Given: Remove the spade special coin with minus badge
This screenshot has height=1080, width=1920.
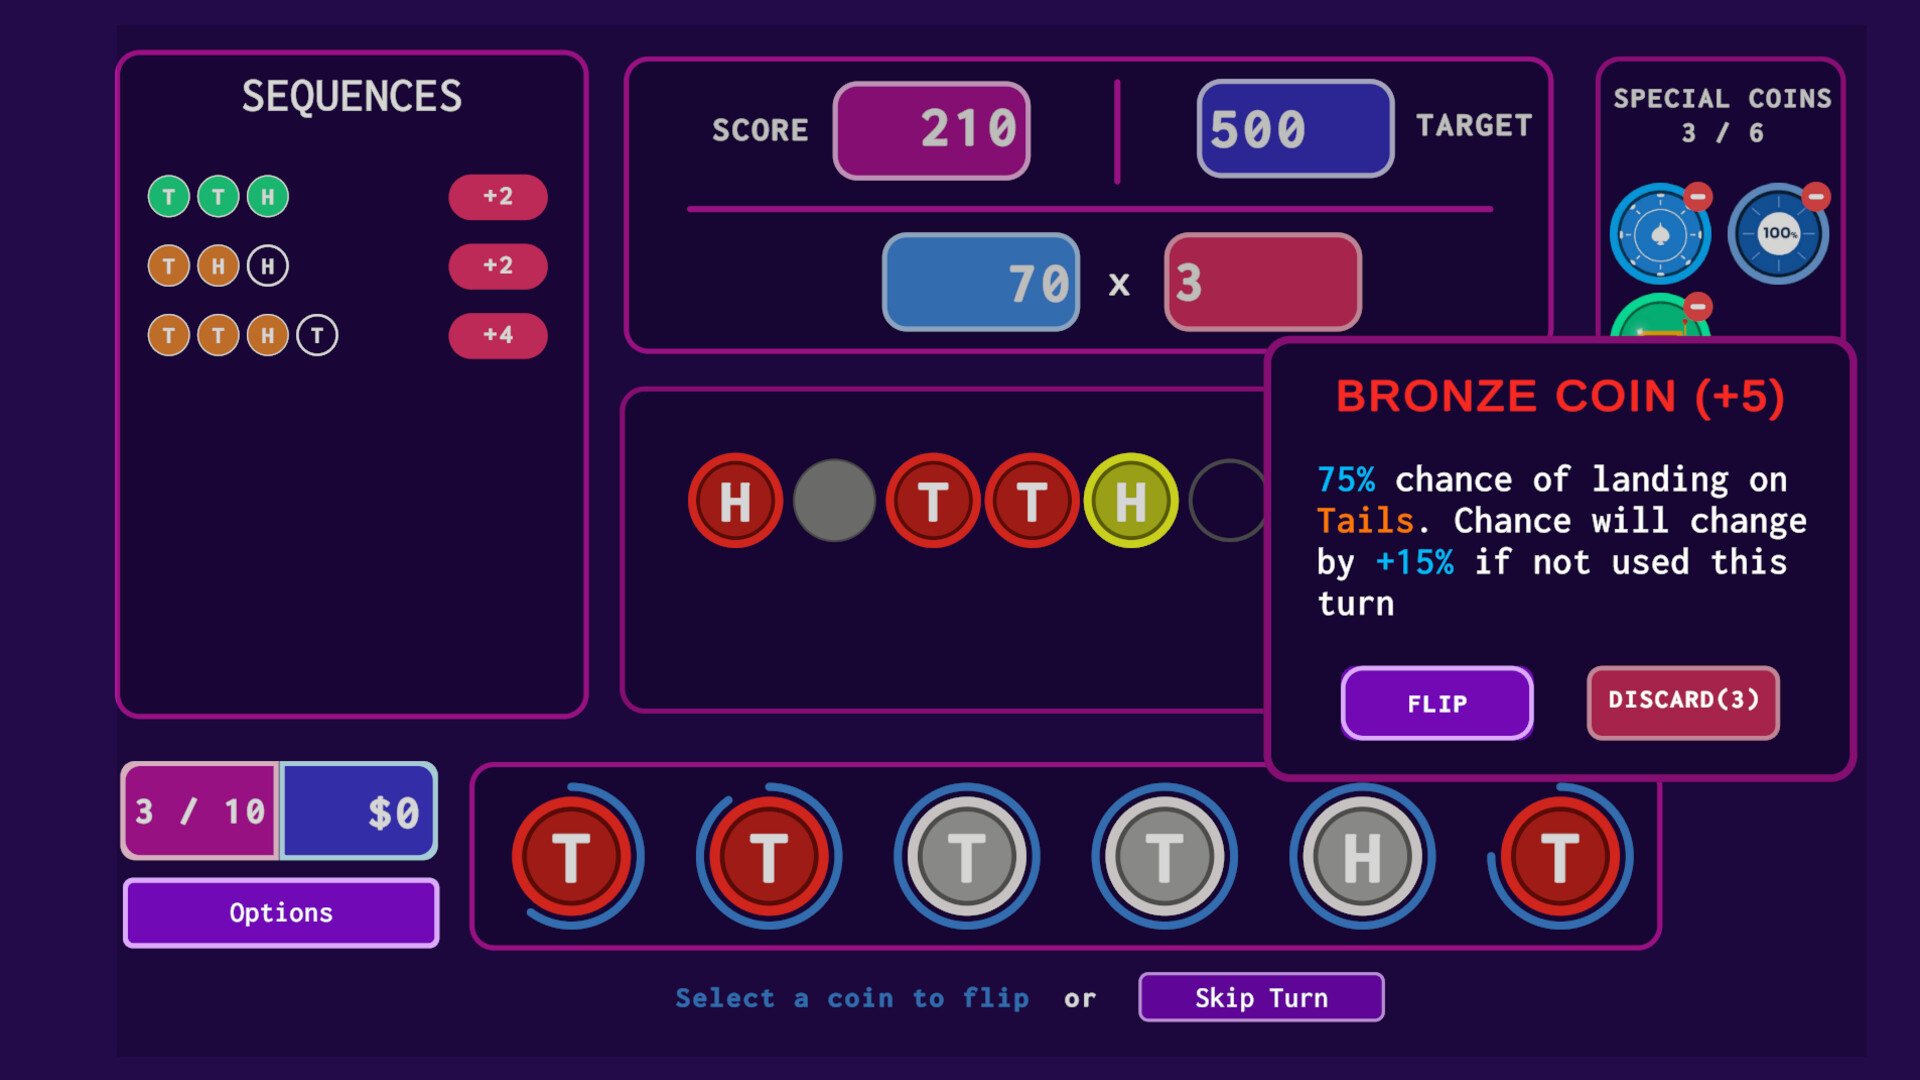Looking at the screenshot, I should [1698, 196].
